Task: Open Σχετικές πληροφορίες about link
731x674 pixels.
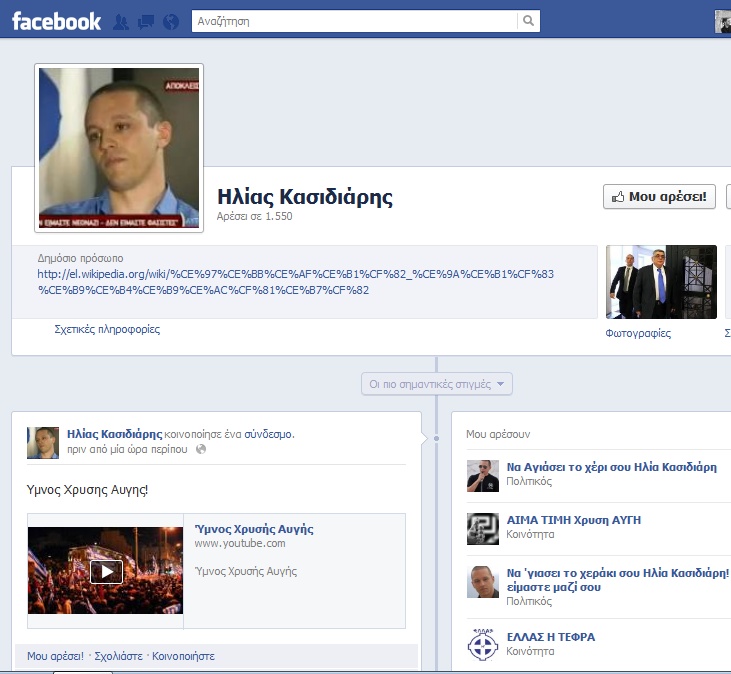Action: click(x=107, y=329)
